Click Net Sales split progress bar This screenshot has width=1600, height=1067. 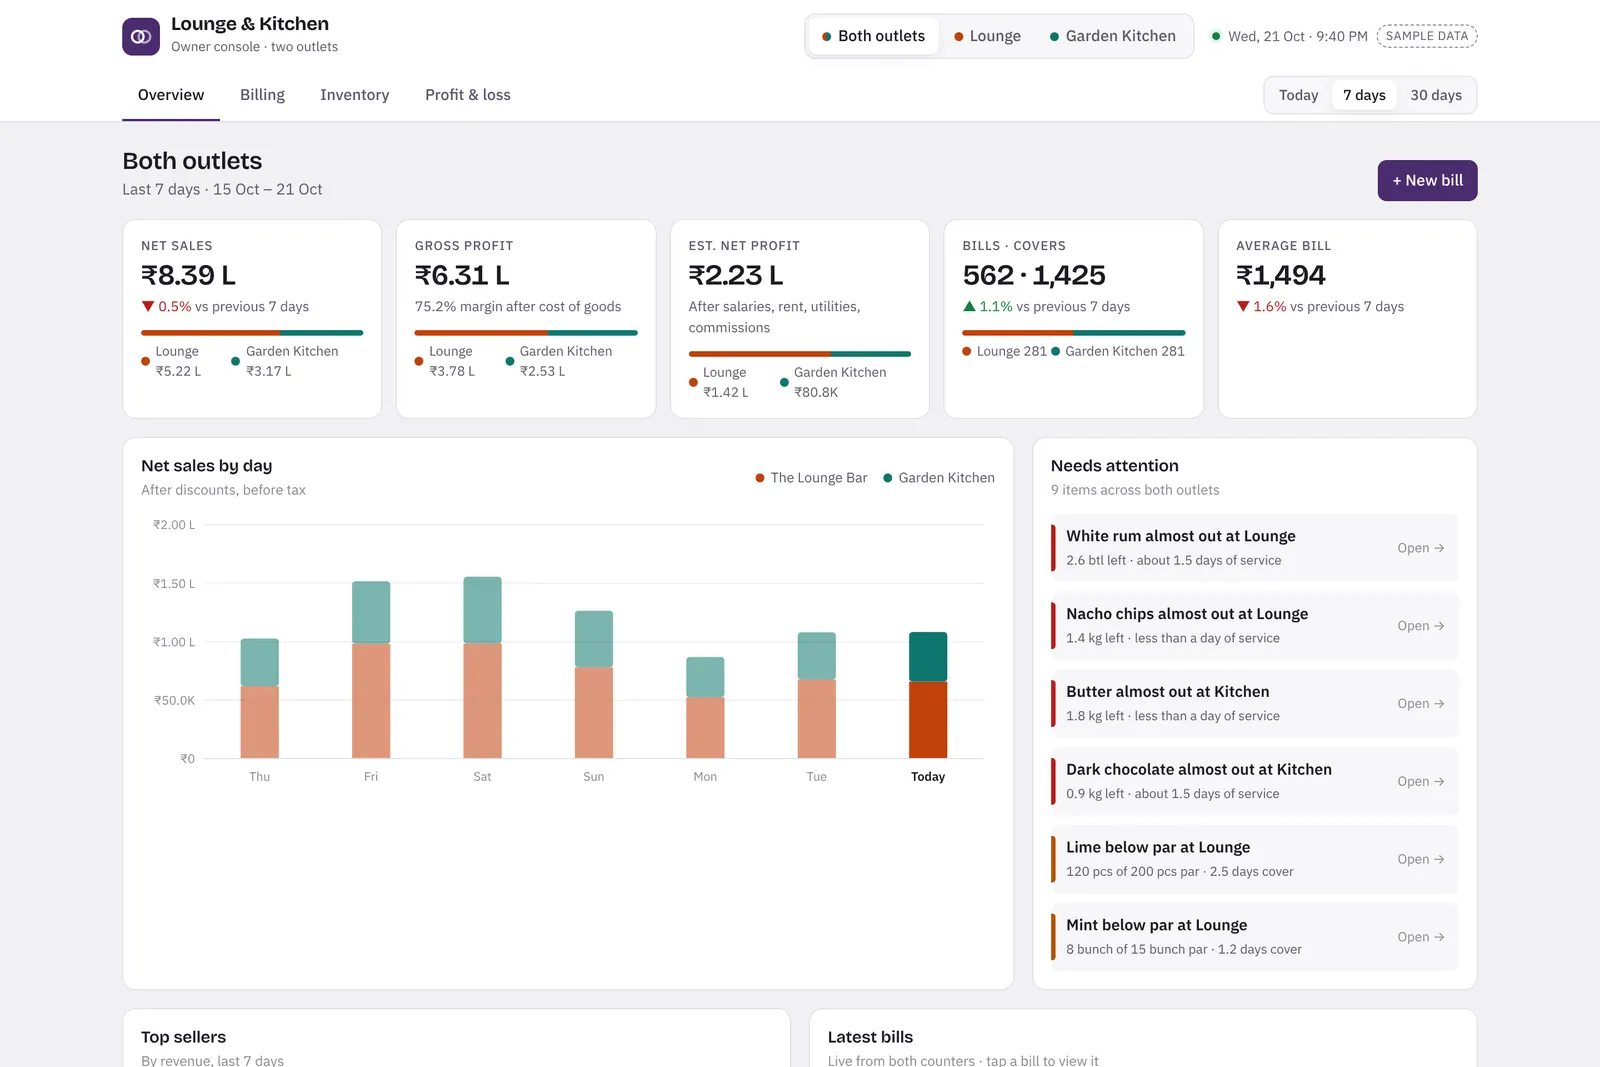click(252, 333)
